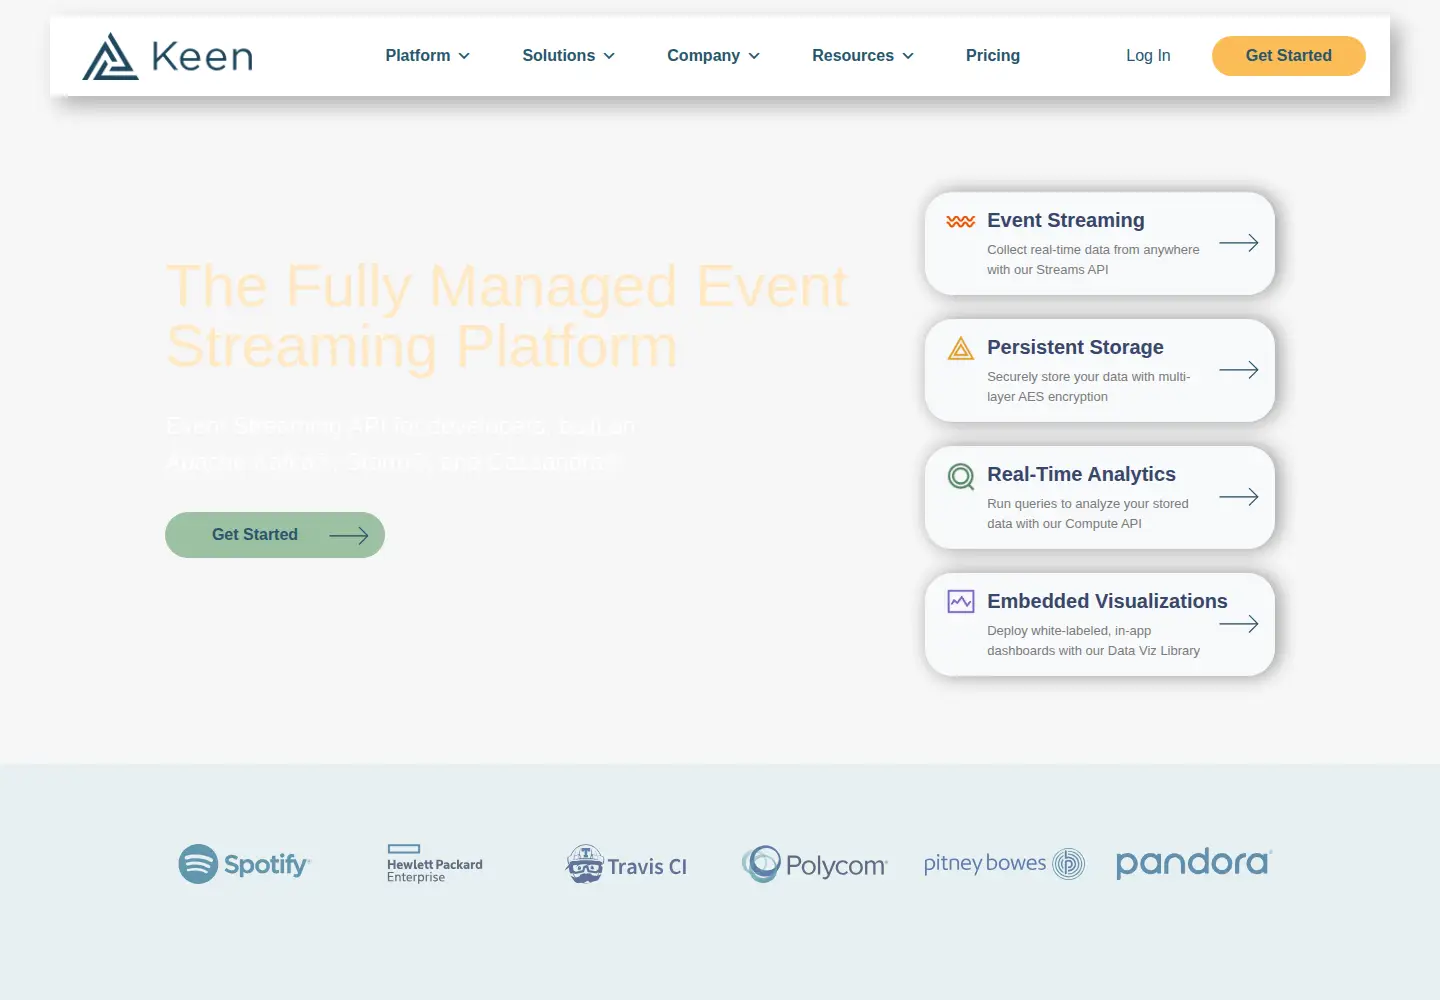Click the Keen wordmark text
The image size is (1440, 1000).
202,57
